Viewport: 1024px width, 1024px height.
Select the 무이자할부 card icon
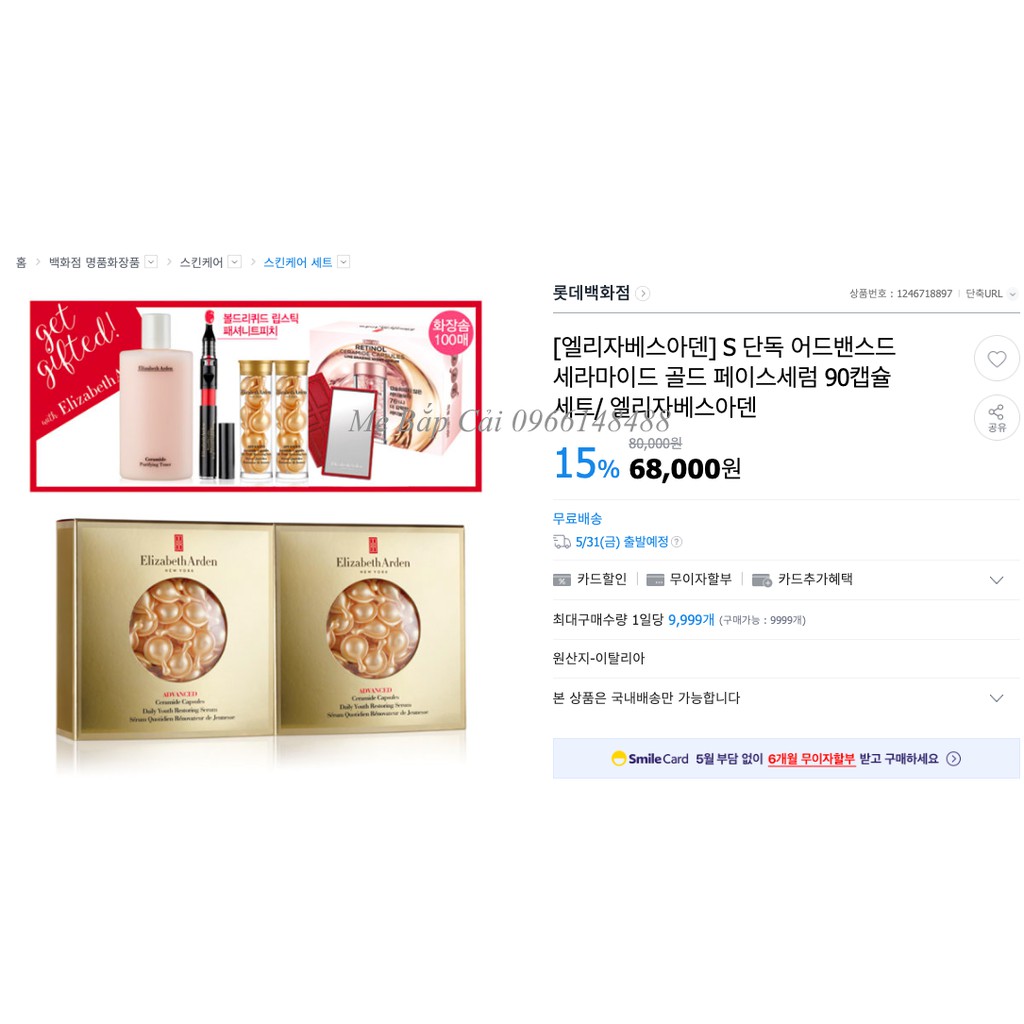pyautogui.click(x=655, y=580)
